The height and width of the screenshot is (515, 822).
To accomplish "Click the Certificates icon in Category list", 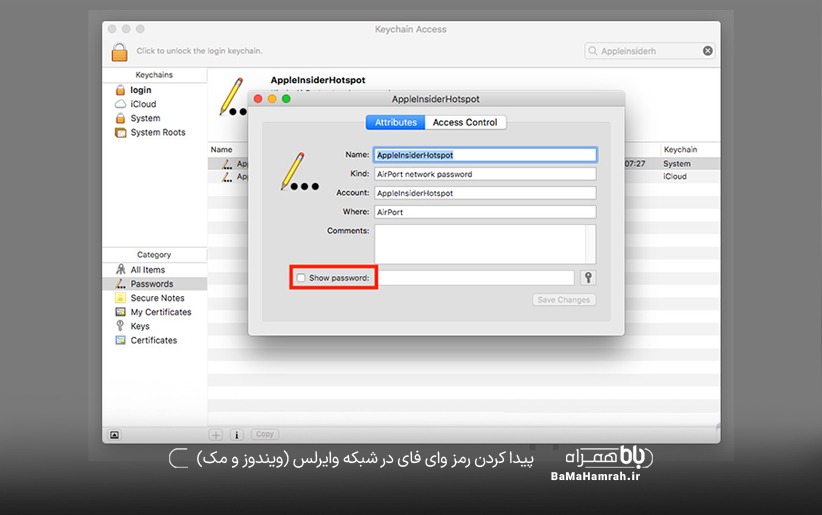I will [x=120, y=340].
